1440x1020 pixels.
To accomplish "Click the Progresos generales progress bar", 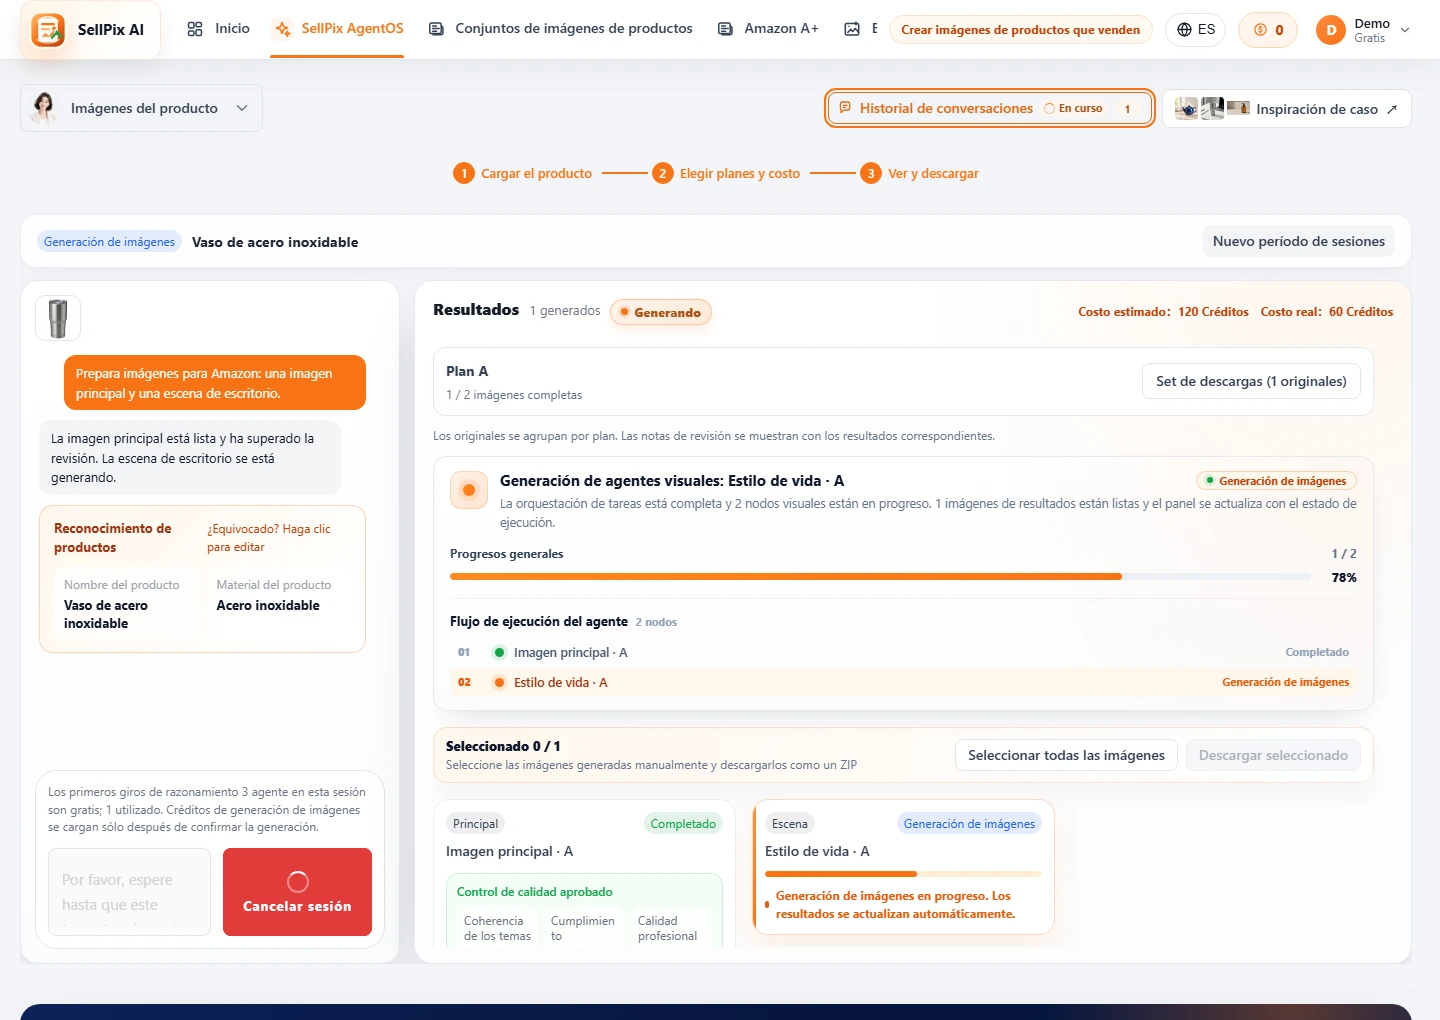I will pyautogui.click(x=880, y=577).
